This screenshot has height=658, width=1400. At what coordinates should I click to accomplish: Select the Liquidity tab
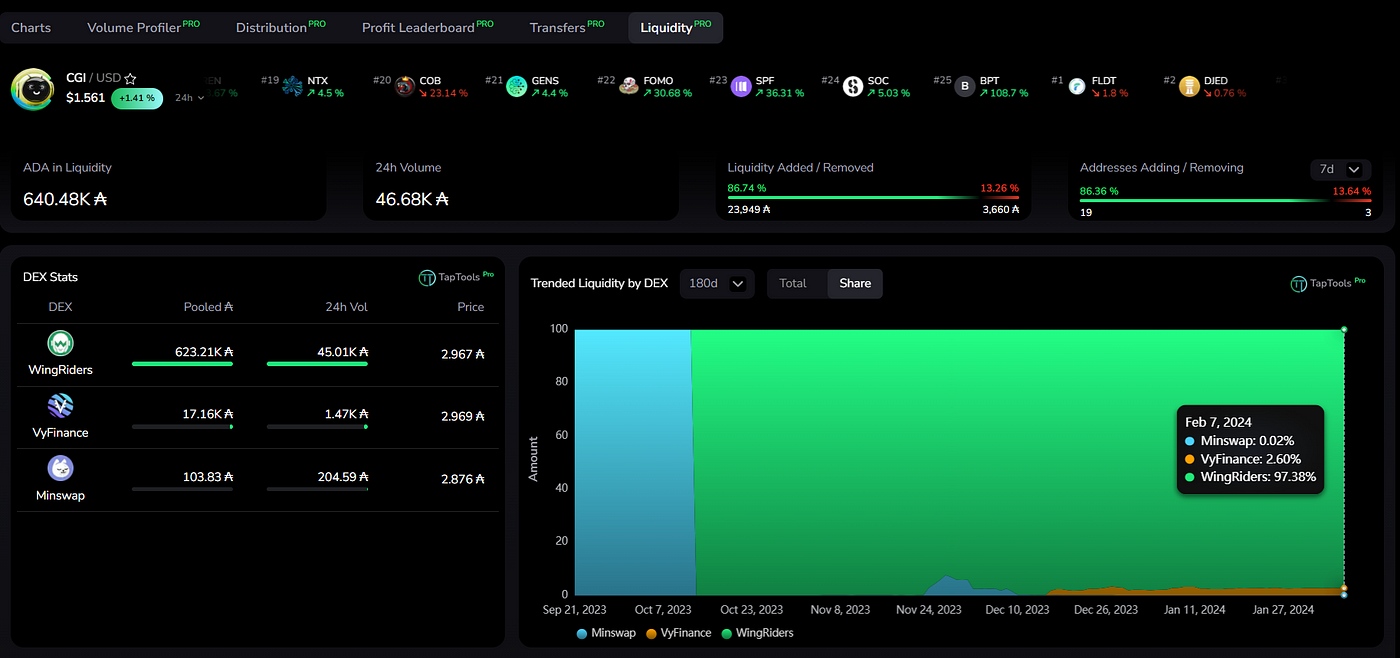[675, 27]
